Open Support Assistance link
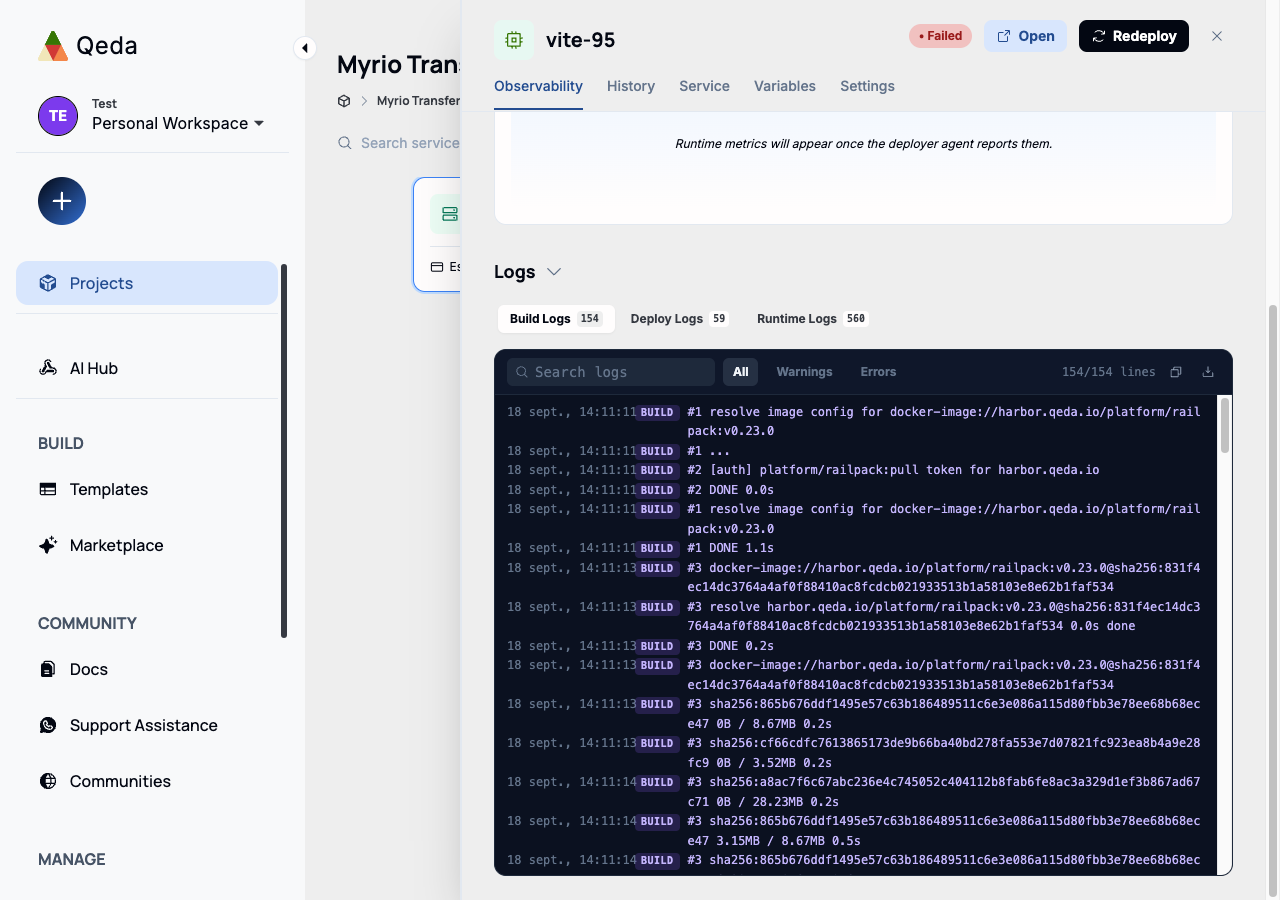The width and height of the screenshot is (1280, 900). pyautogui.click(x=147, y=725)
